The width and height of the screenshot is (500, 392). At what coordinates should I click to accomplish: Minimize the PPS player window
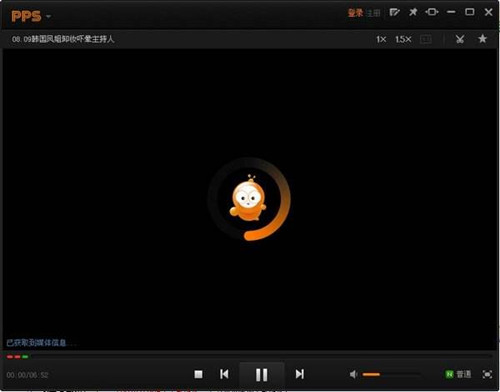coord(451,12)
